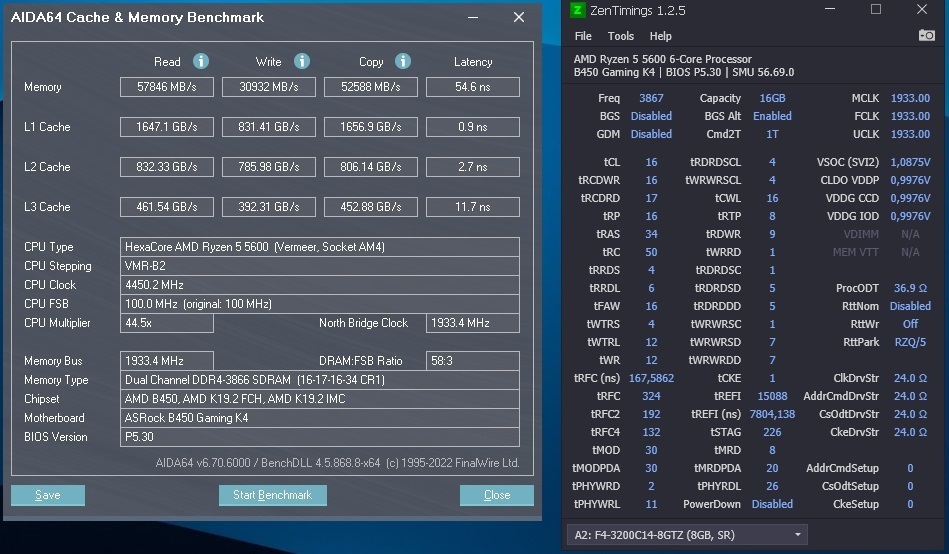Click Start Benchmark button
949x554 pixels.
pyautogui.click(x=272, y=495)
